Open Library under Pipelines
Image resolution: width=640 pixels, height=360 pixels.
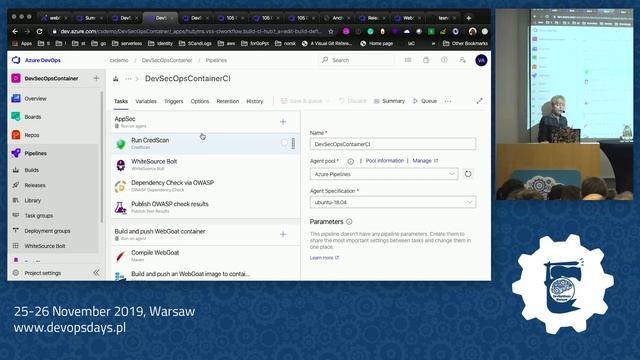33,200
